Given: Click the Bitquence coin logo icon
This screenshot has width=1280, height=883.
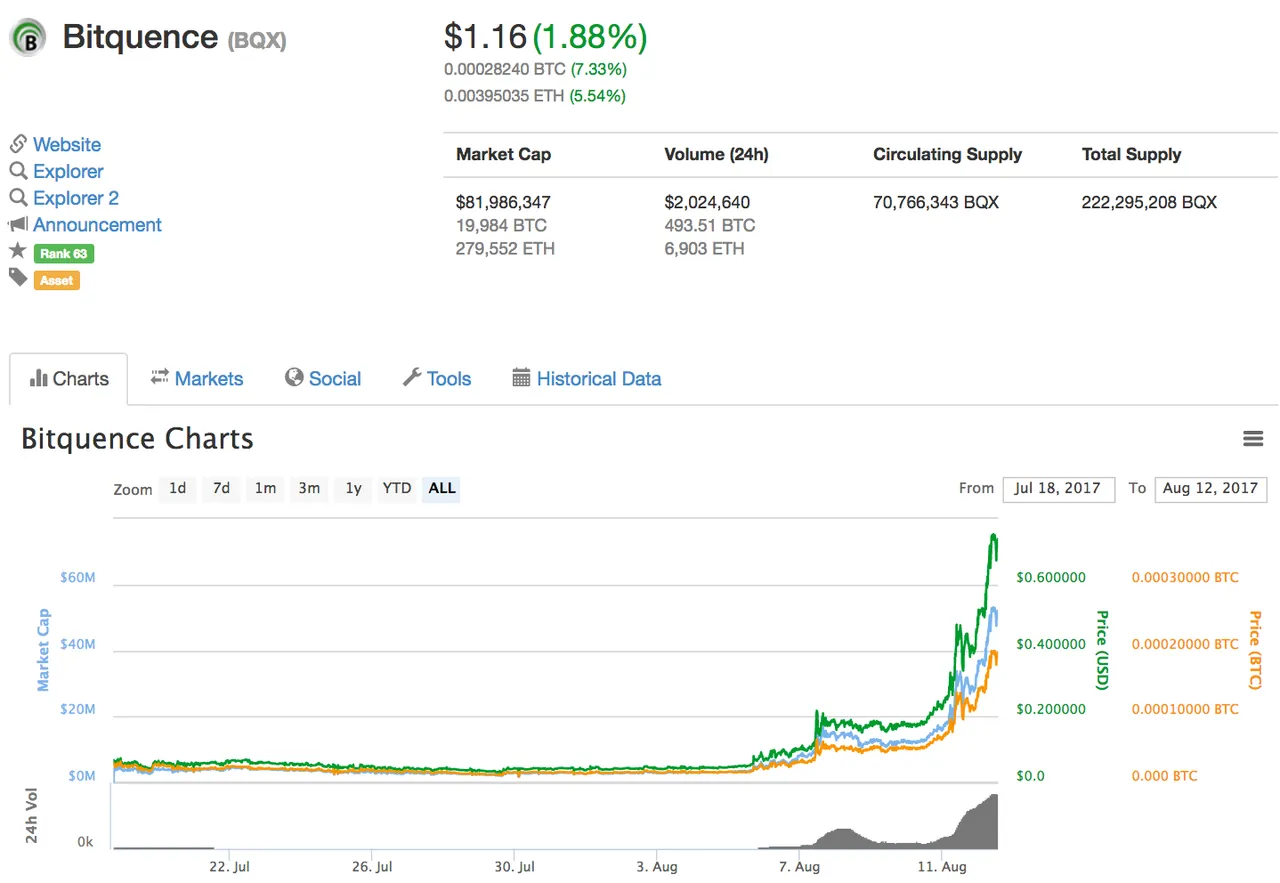Looking at the screenshot, I should 28,38.
